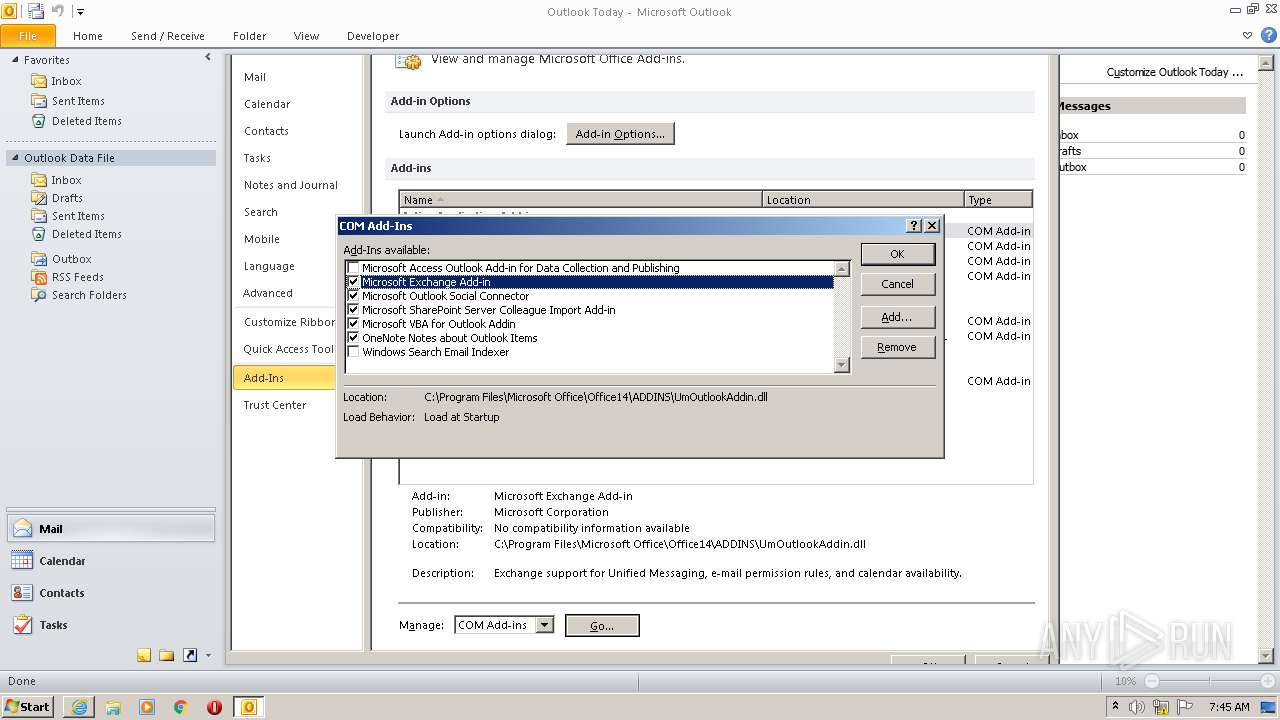The height and width of the screenshot is (720, 1280).
Task: Enable Windows Search Email Indexer checkbox
Action: [x=353, y=352]
